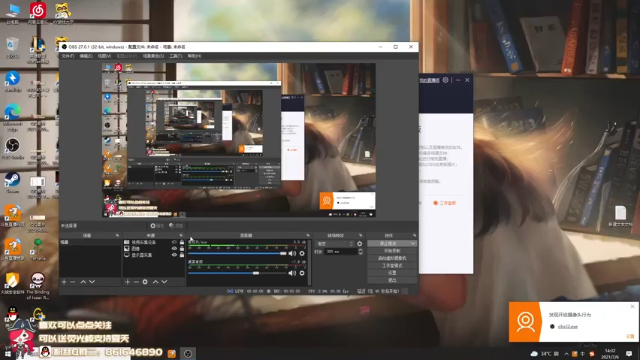Screen dimensions: 640x360
Task: Open transition properties gear icon
Action: point(360,244)
